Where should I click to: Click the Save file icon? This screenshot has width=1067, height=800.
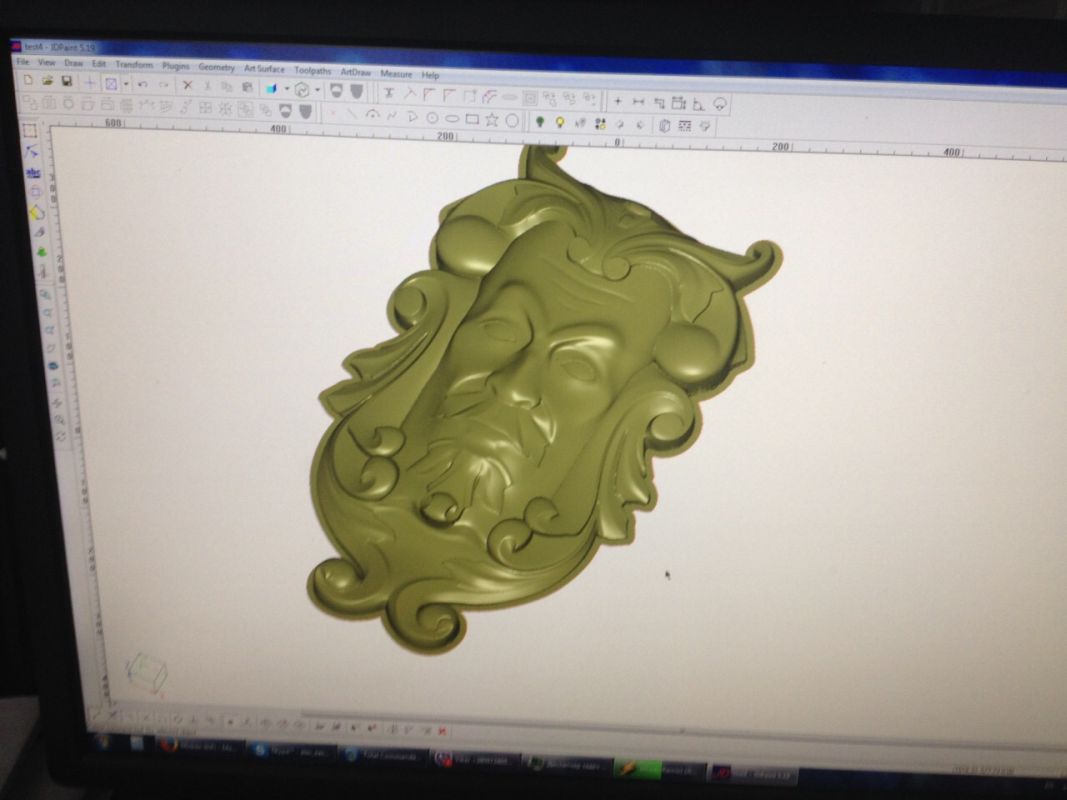[67, 81]
